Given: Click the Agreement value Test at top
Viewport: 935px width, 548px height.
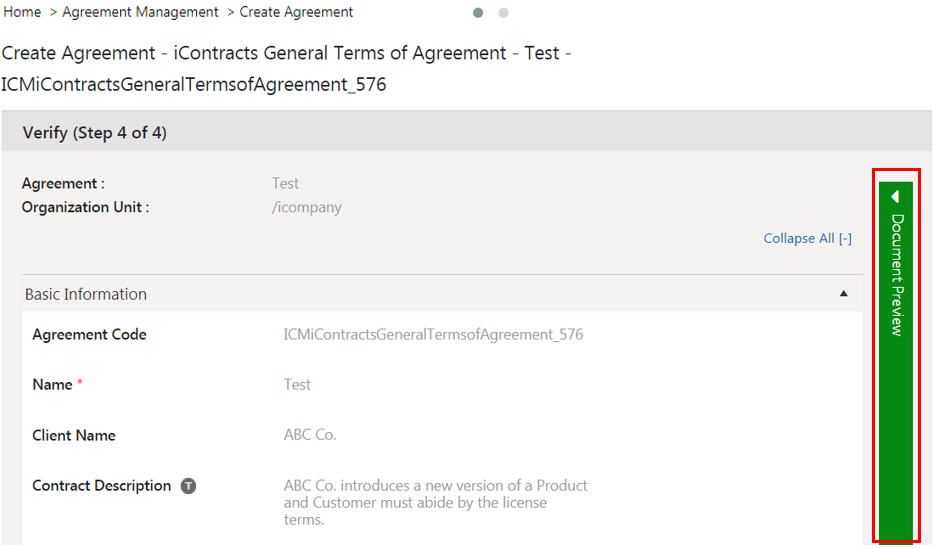Looking at the screenshot, I should tap(285, 183).
